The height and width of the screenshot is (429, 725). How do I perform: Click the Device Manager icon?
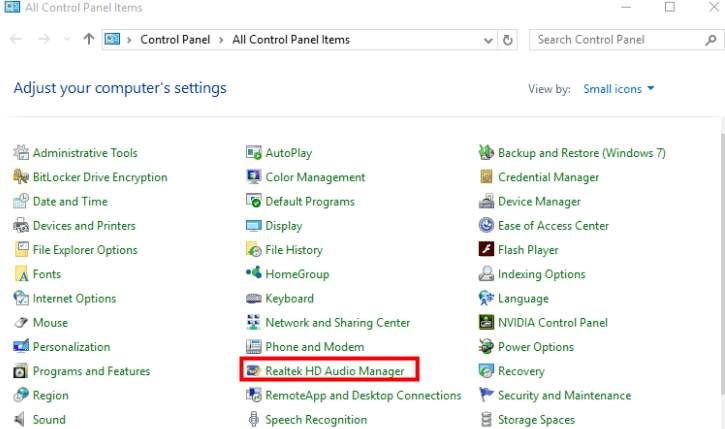(487, 201)
